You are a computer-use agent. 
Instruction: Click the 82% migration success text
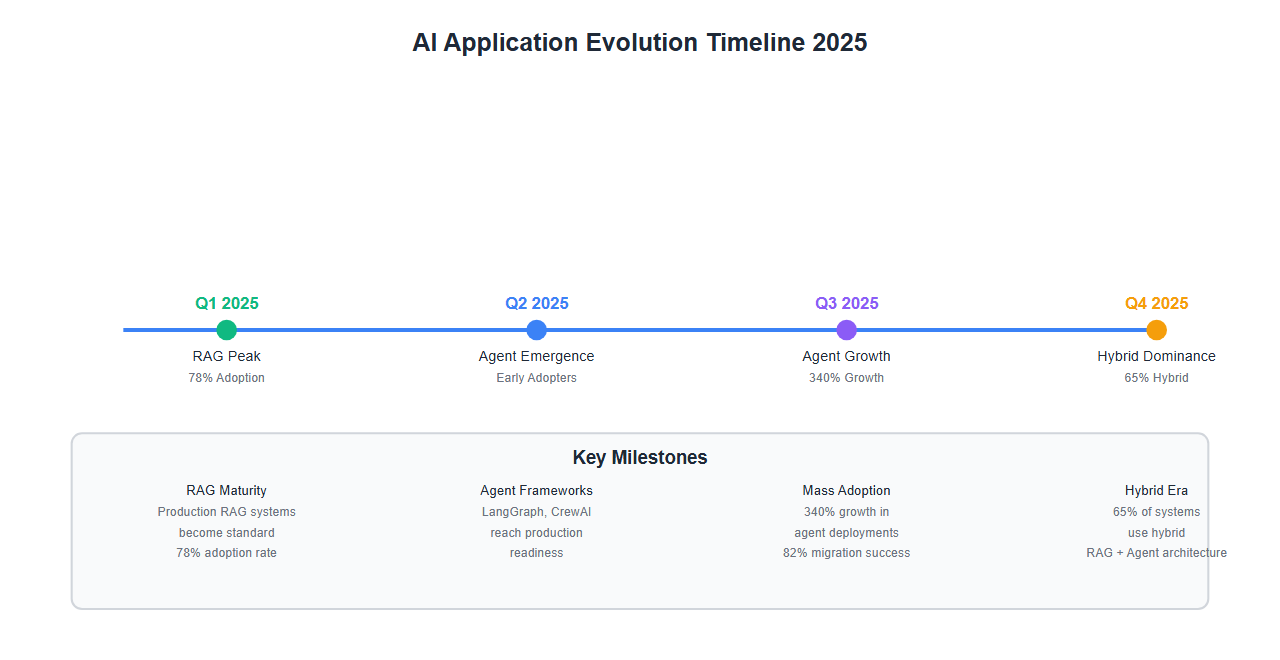(x=847, y=553)
